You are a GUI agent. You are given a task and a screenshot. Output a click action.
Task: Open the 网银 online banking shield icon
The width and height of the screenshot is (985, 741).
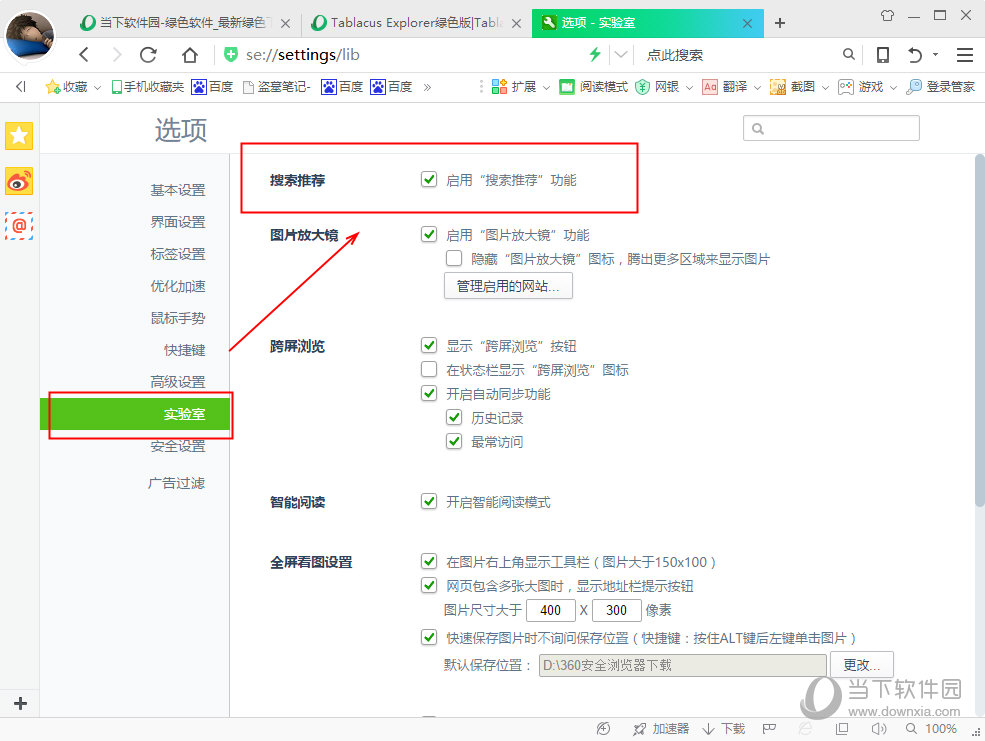click(x=663, y=87)
